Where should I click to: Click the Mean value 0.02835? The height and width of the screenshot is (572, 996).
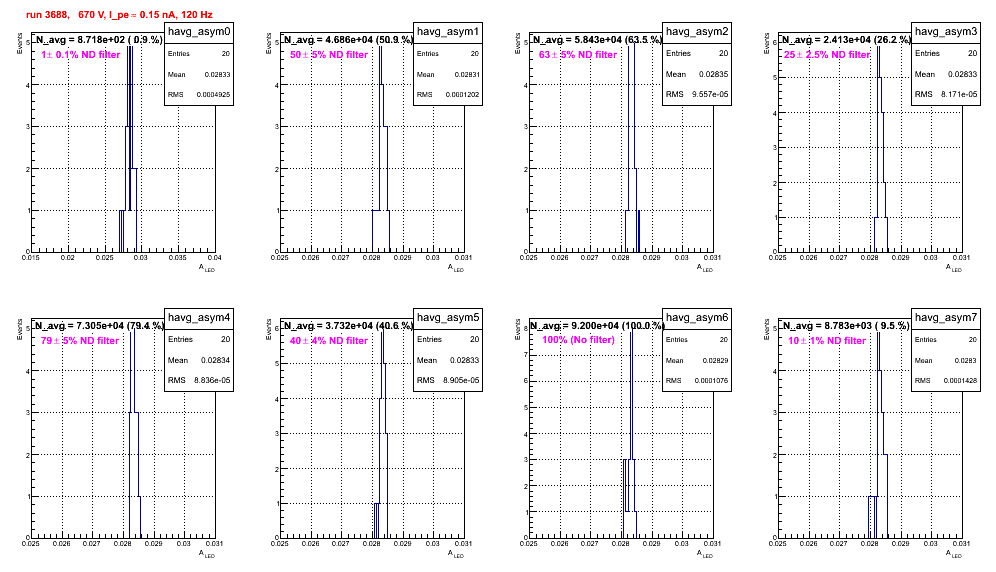(x=714, y=74)
